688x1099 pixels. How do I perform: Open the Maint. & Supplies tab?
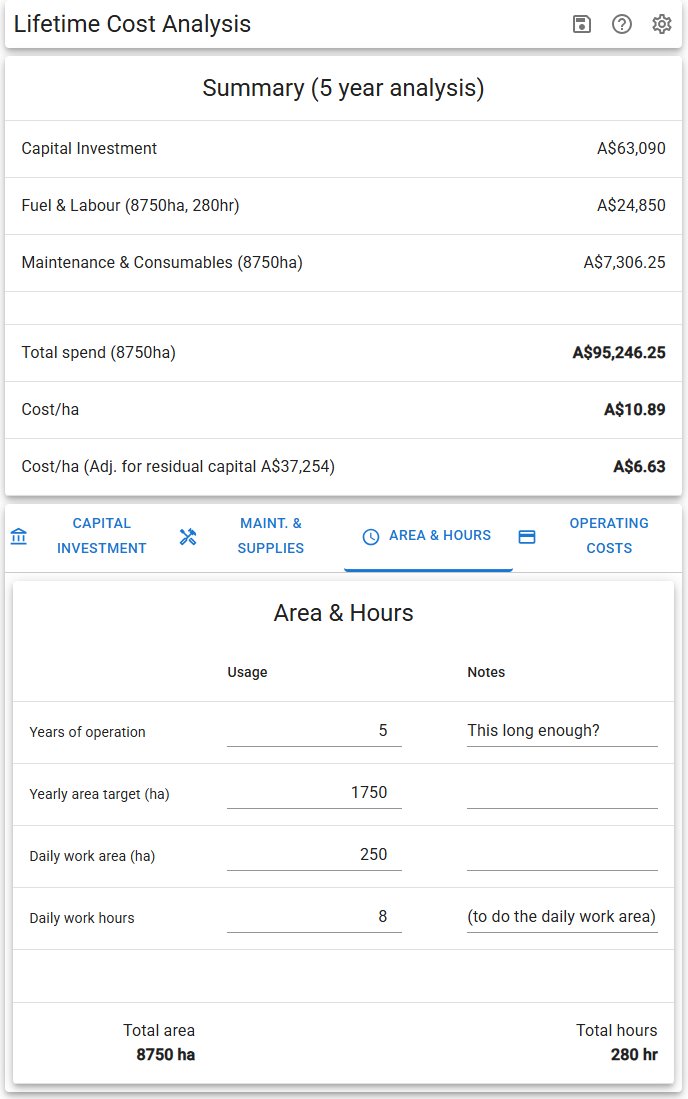270,536
